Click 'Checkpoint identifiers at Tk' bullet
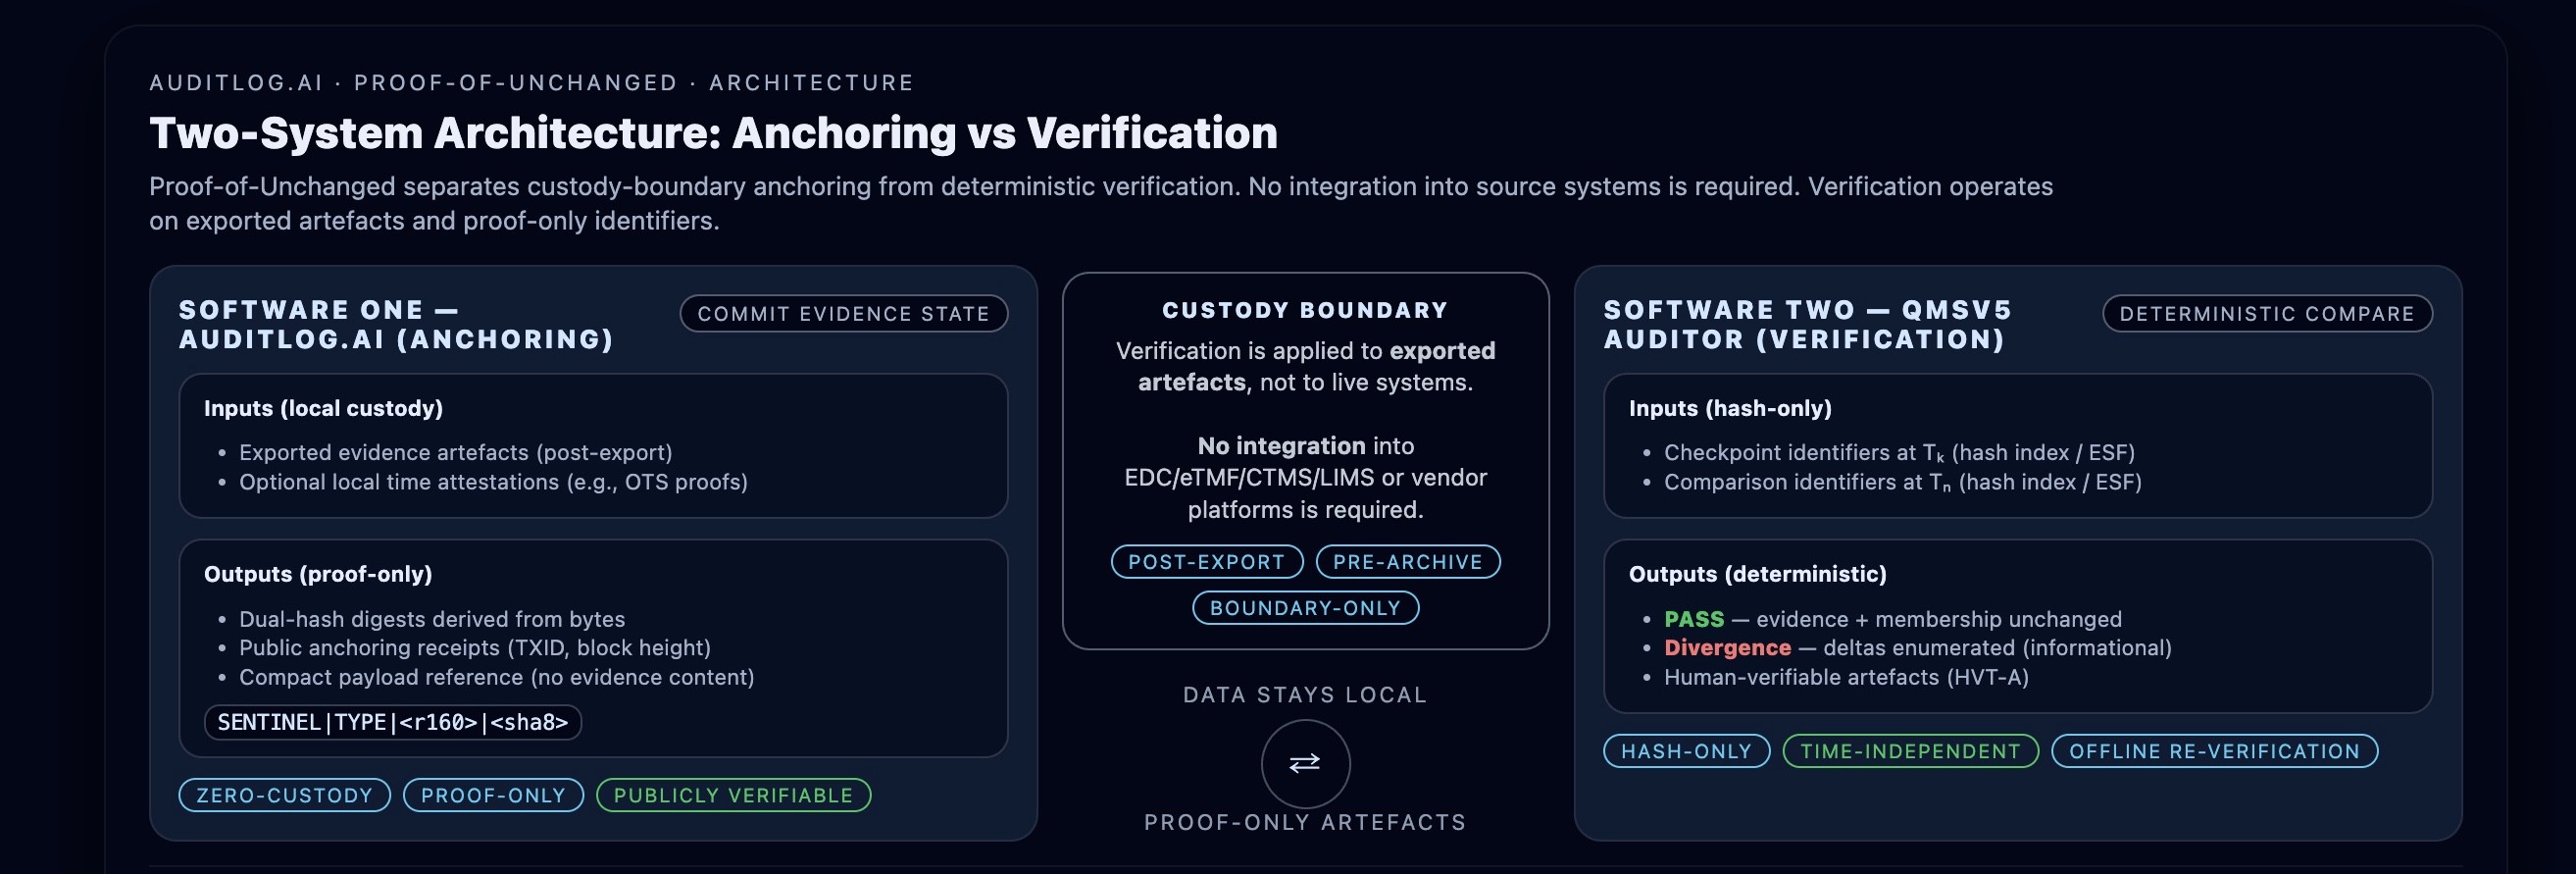This screenshot has width=2576, height=874. coord(1899,453)
